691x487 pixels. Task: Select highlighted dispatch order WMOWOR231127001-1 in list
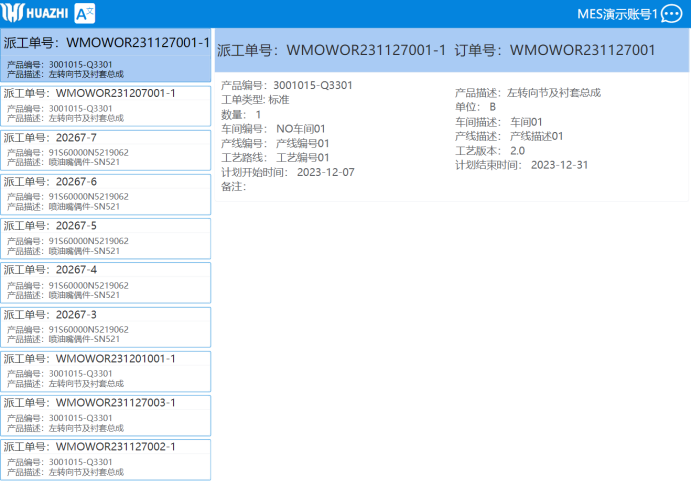pos(106,56)
